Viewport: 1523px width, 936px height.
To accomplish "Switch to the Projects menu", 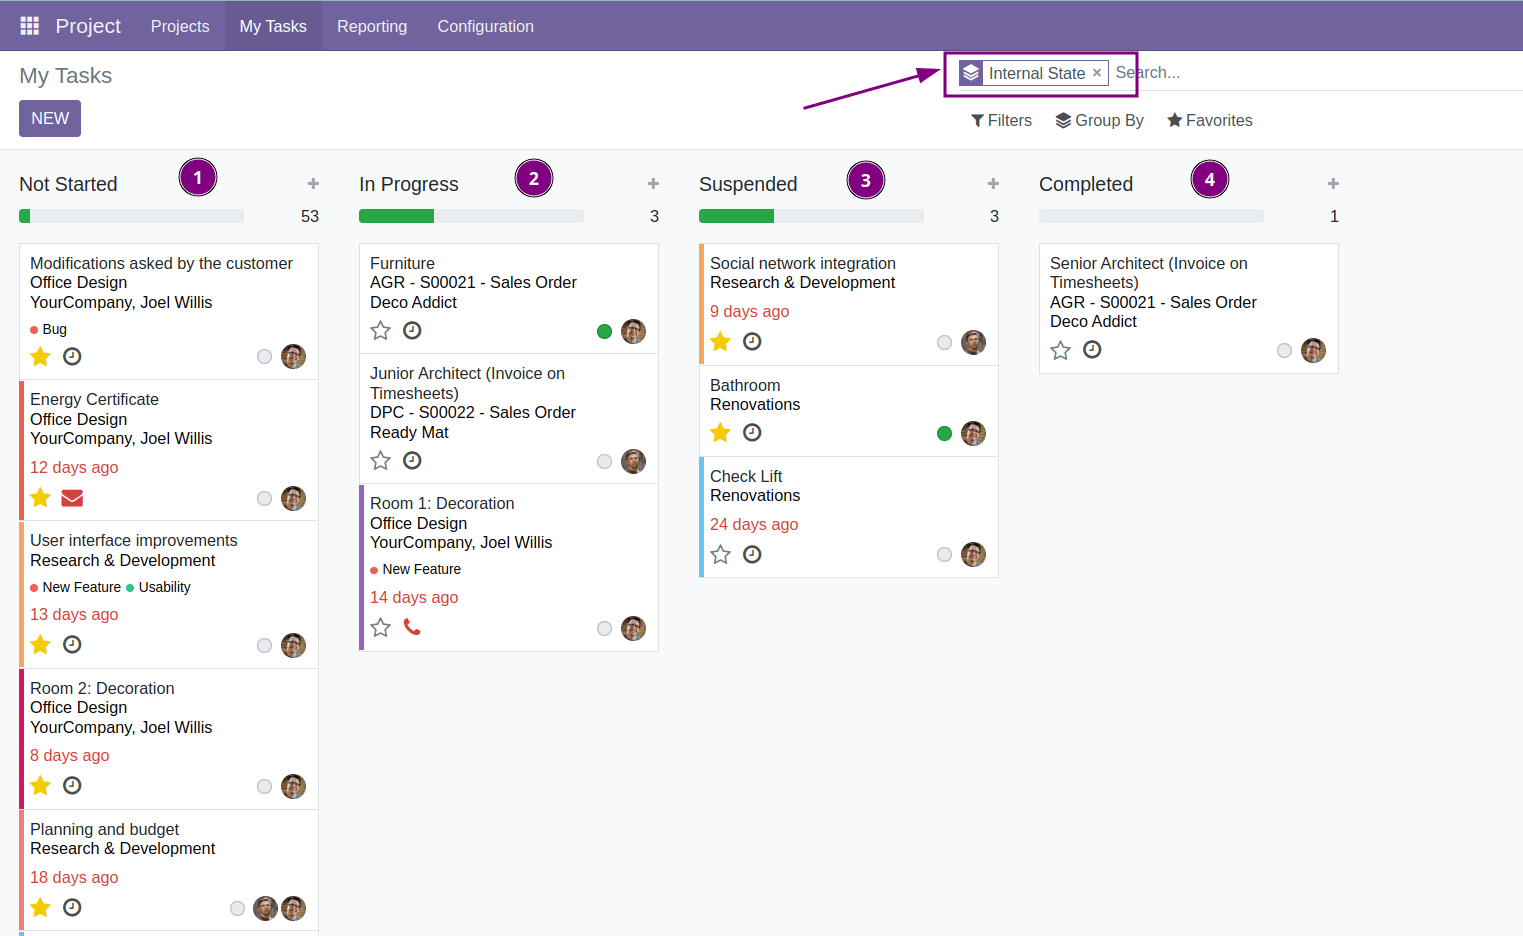I will 180,25.
